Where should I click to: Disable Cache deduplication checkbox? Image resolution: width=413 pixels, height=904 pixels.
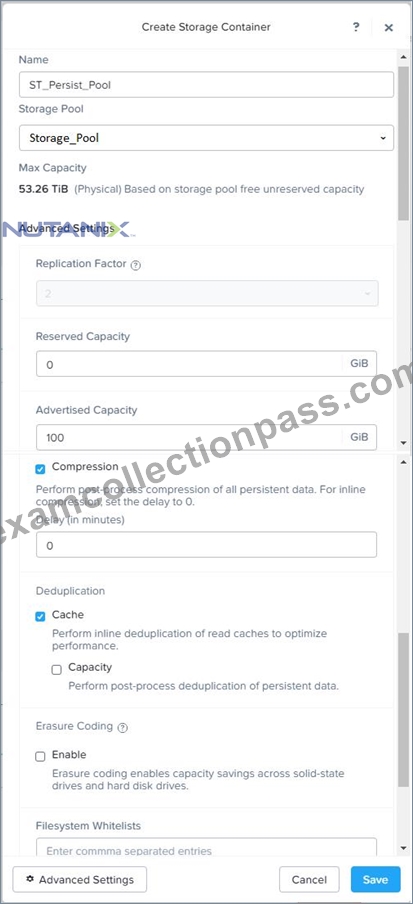point(40,617)
